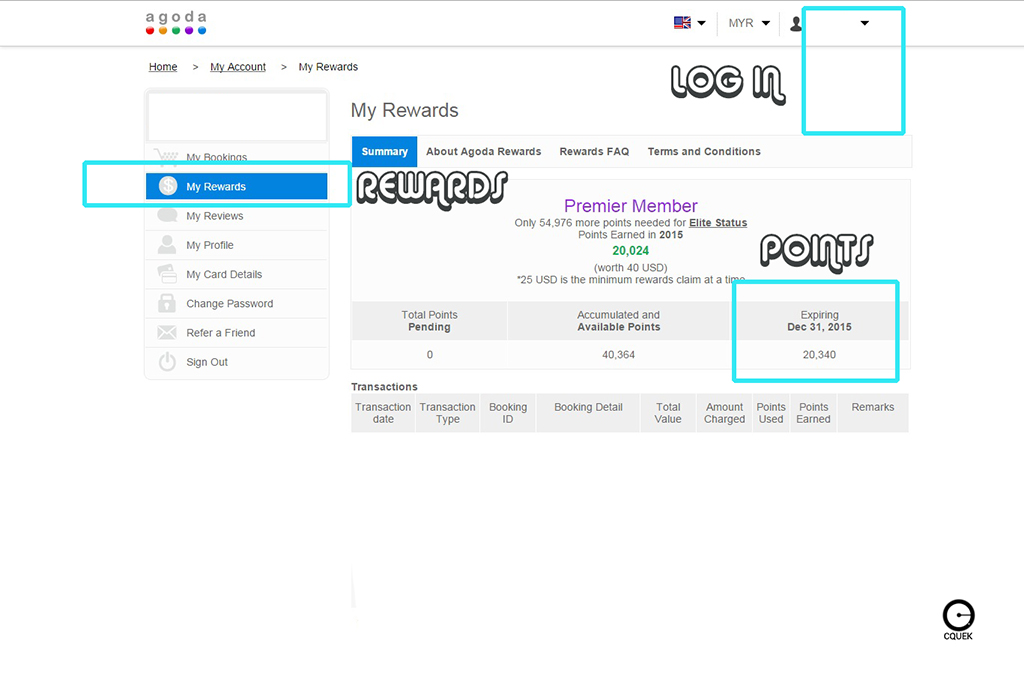The height and width of the screenshot is (679, 1024).
Task: Select the Summary tab
Action: [x=384, y=151]
